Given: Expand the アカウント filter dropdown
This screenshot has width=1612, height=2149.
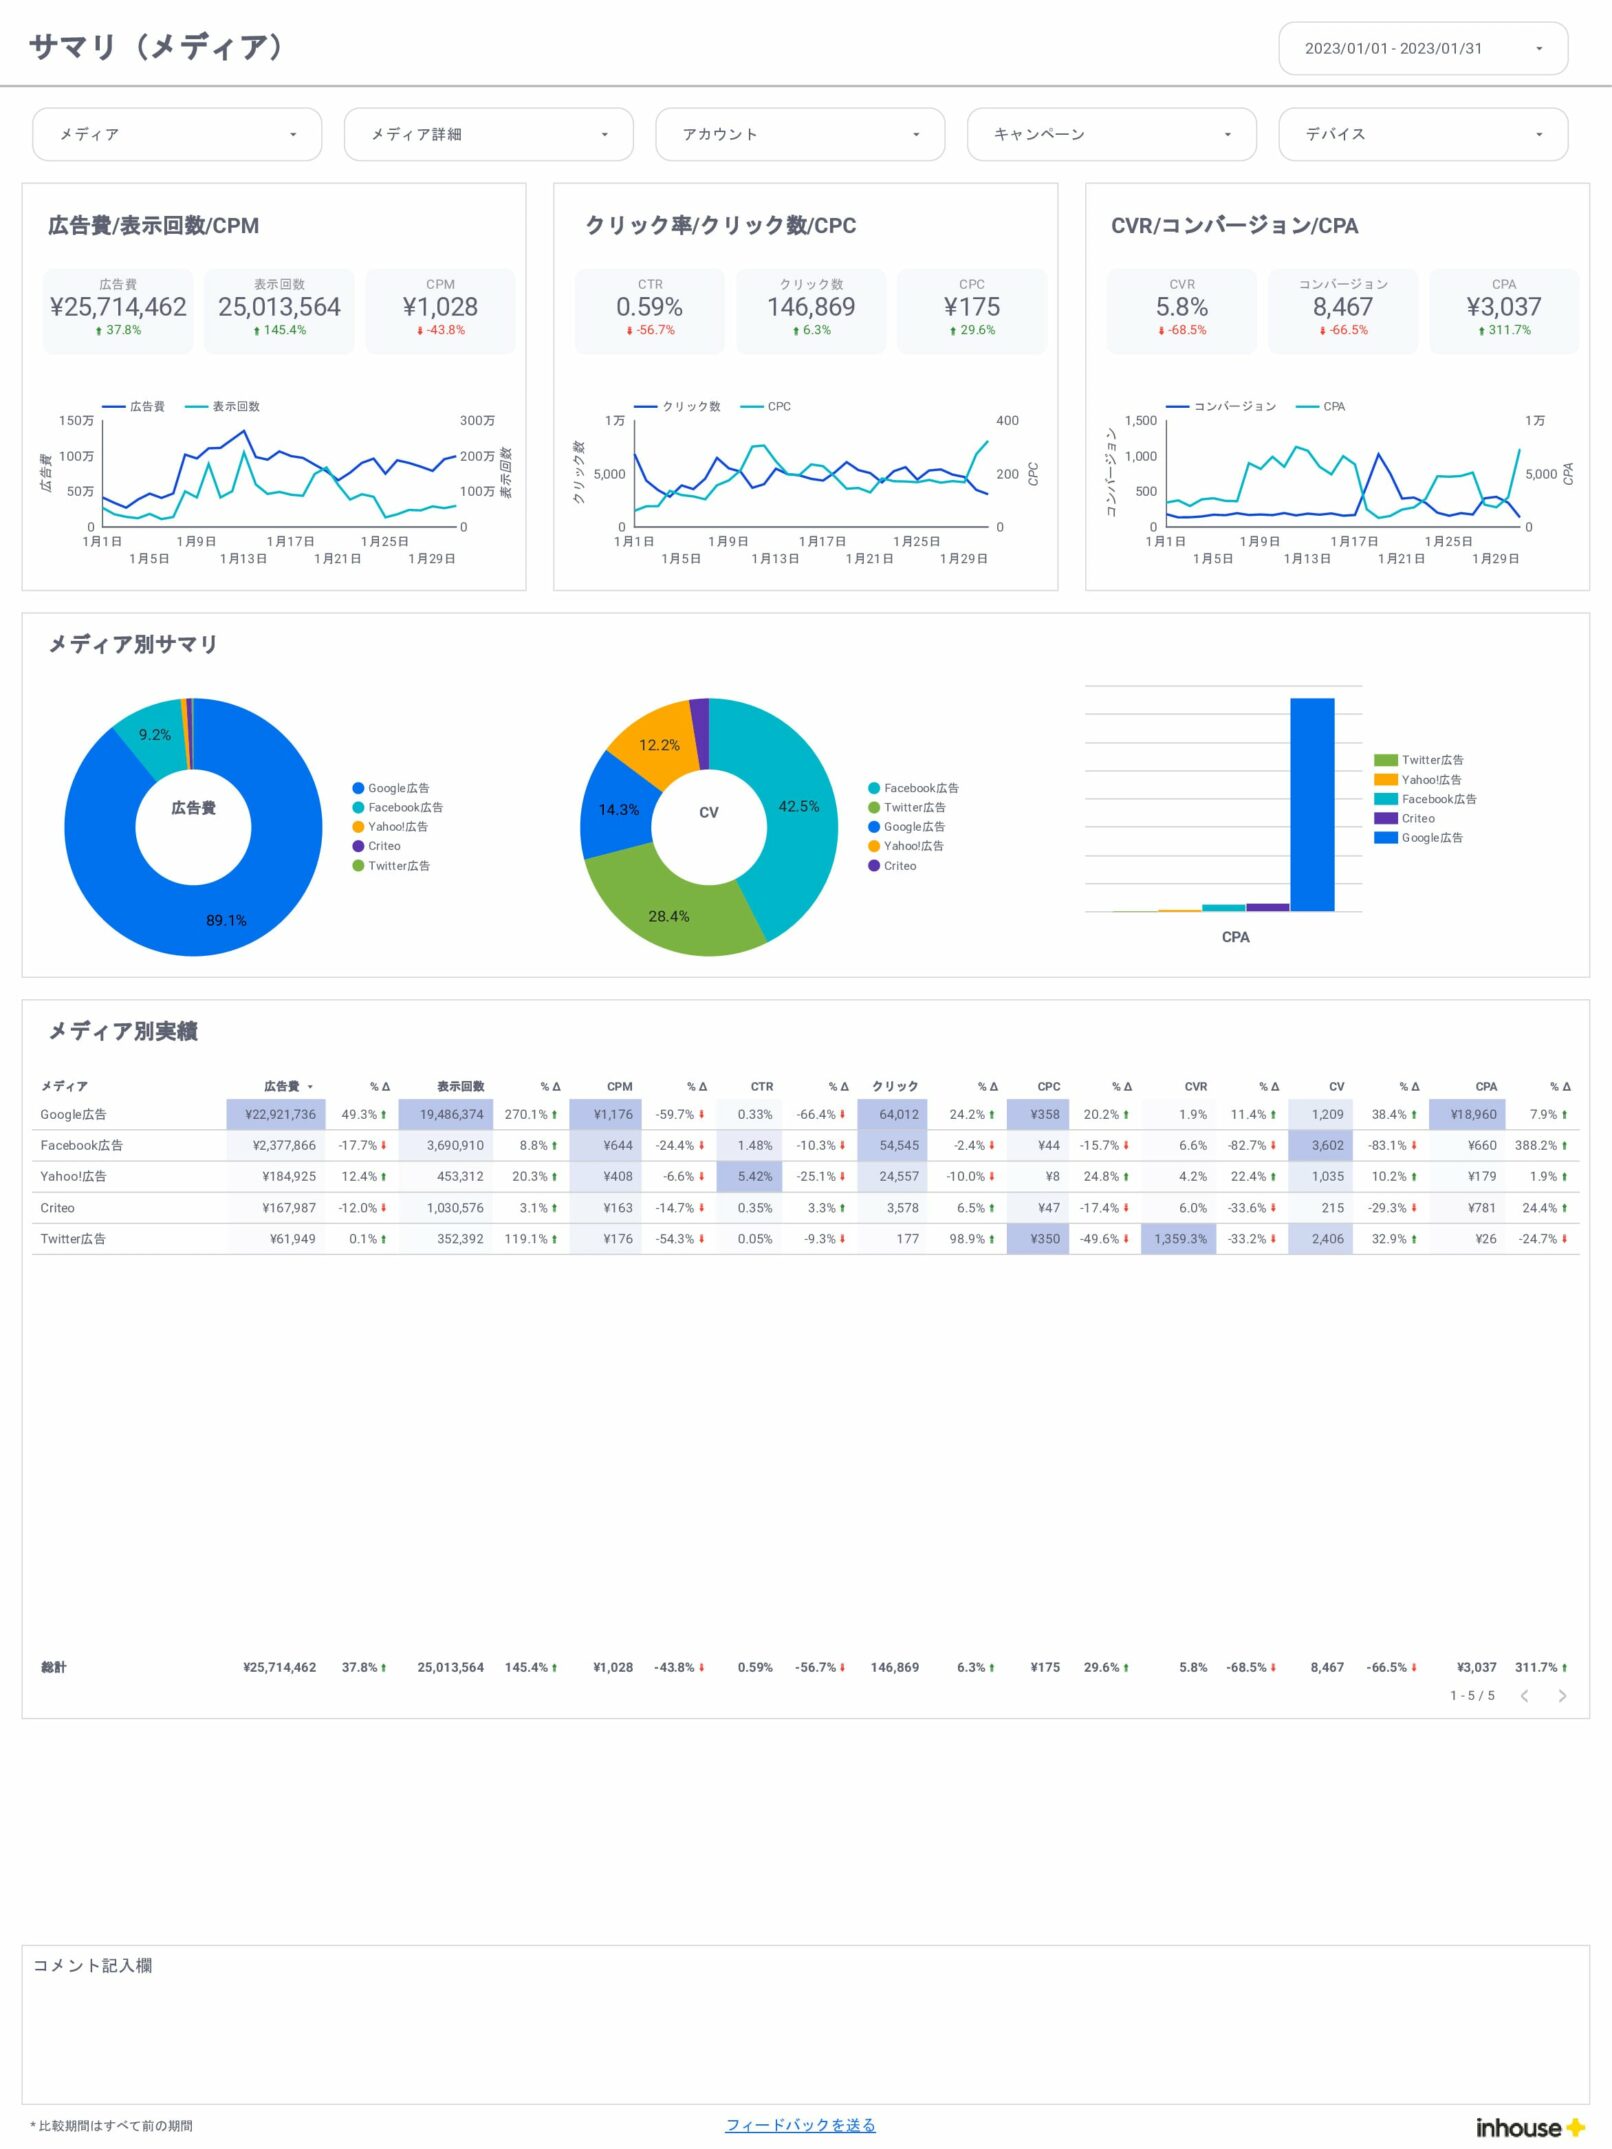Looking at the screenshot, I should point(799,134).
